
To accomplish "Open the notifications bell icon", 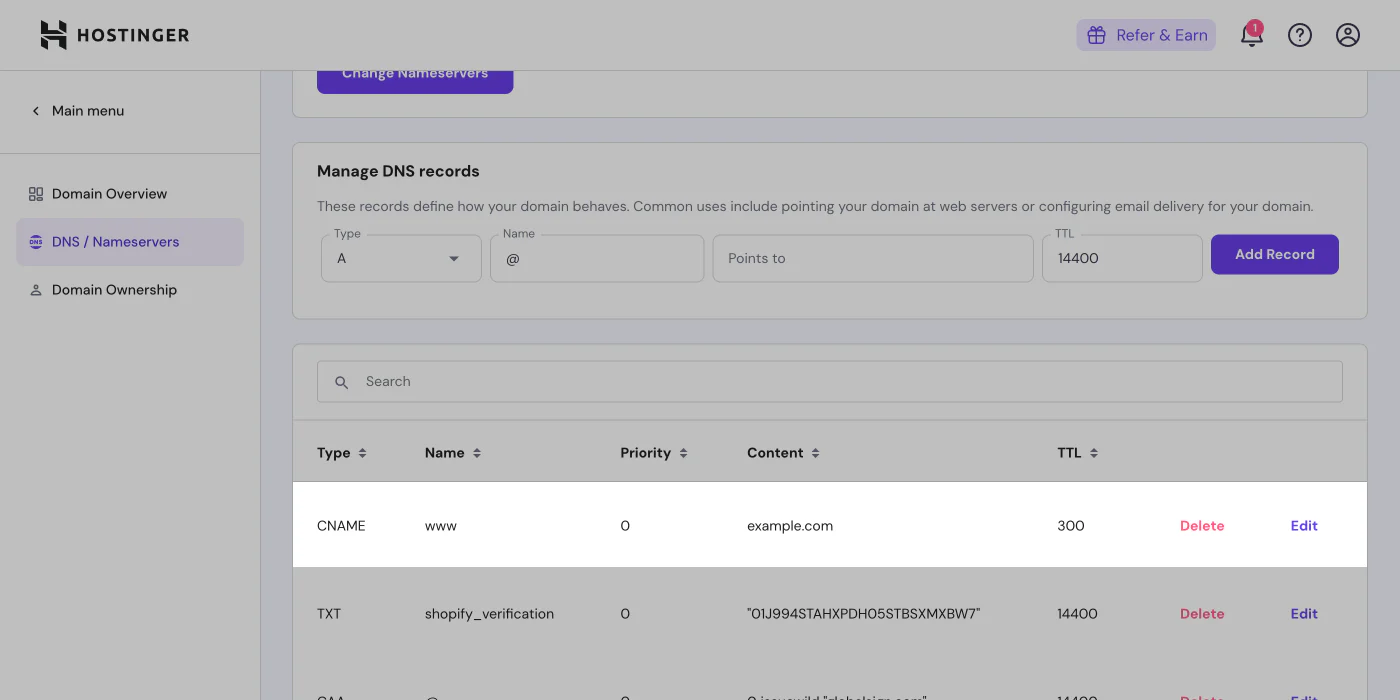I will point(1252,34).
